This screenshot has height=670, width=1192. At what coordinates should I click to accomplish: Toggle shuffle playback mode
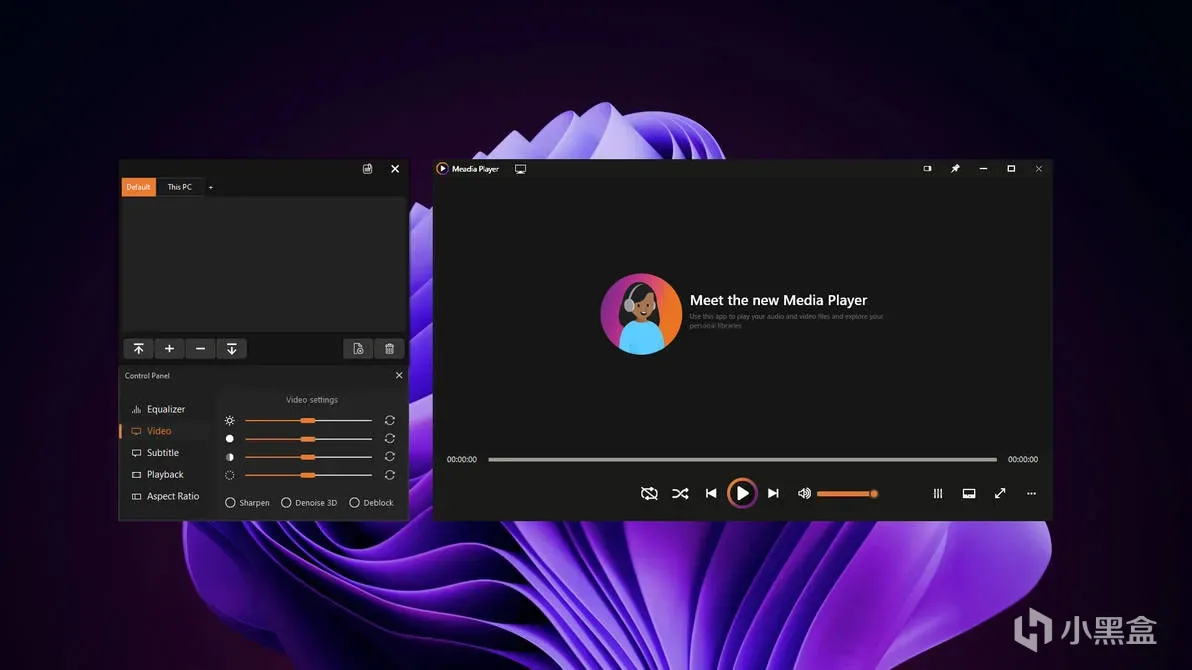pos(680,494)
